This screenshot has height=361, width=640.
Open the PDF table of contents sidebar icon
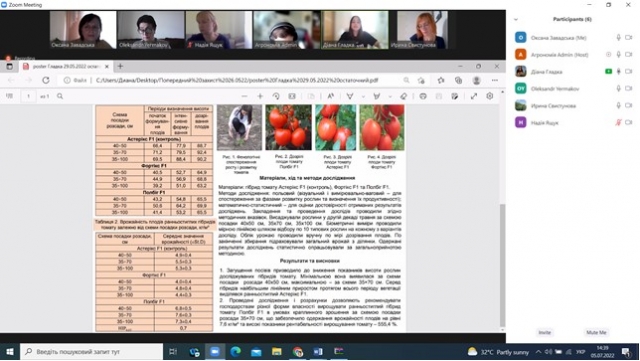9,96
